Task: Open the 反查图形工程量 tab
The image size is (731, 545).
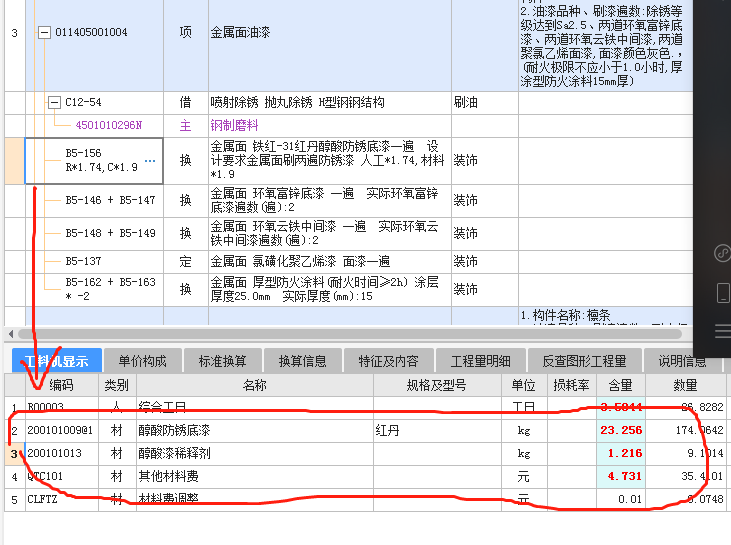Action: (584, 361)
